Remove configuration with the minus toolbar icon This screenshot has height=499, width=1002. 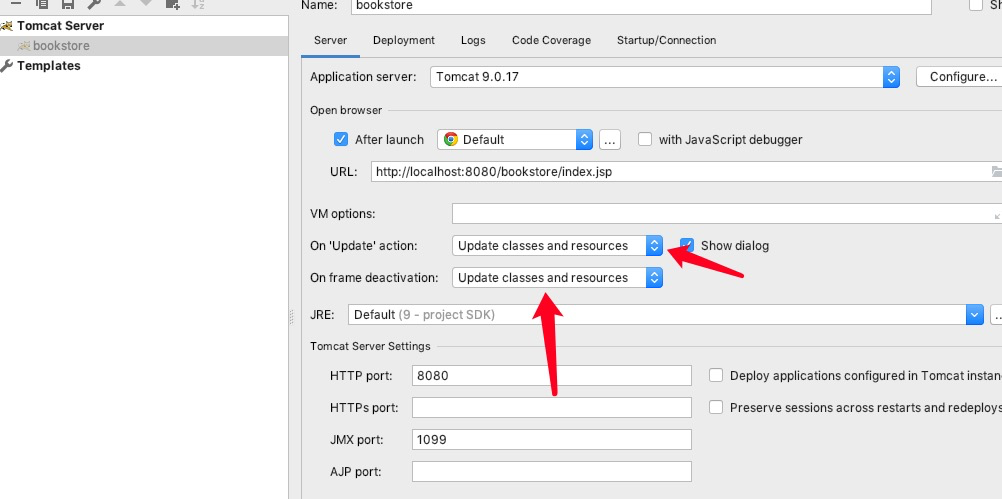(x=16, y=3)
